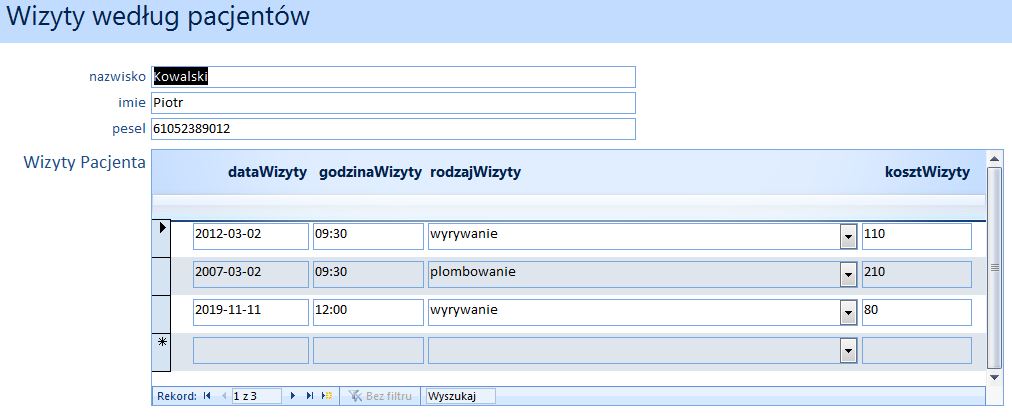
Task: Click the subform scrollbar down arrow
Action: (x=995, y=376)
